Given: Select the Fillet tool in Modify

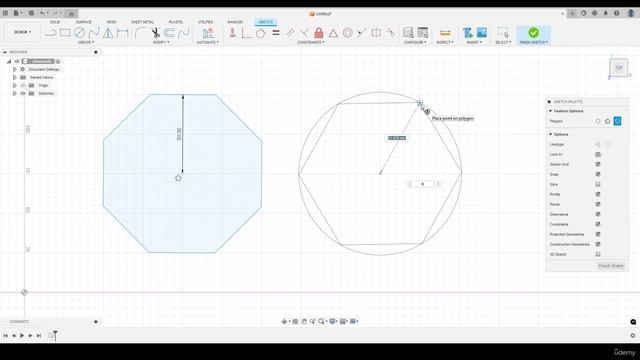Looking at the screenshot, I should [x=140, y=33].
